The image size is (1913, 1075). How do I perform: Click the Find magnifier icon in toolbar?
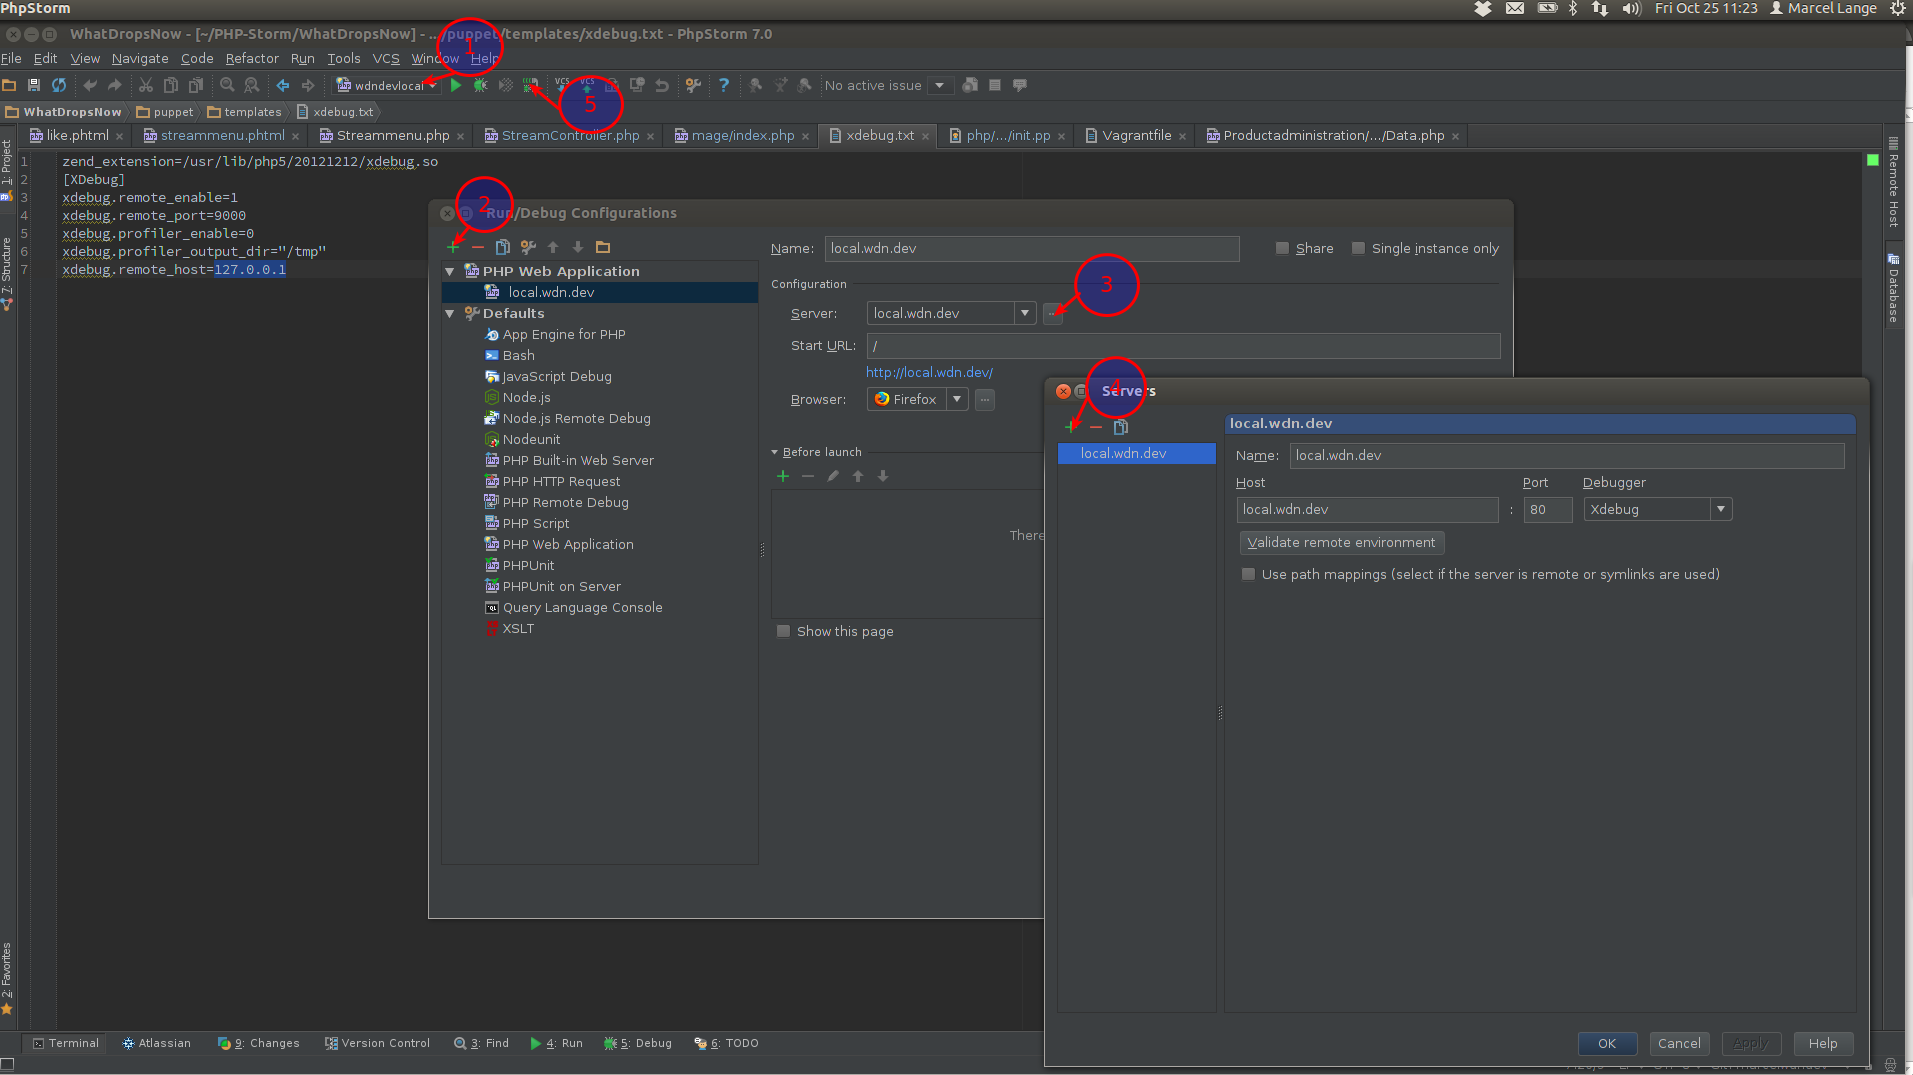coord(227,85)
